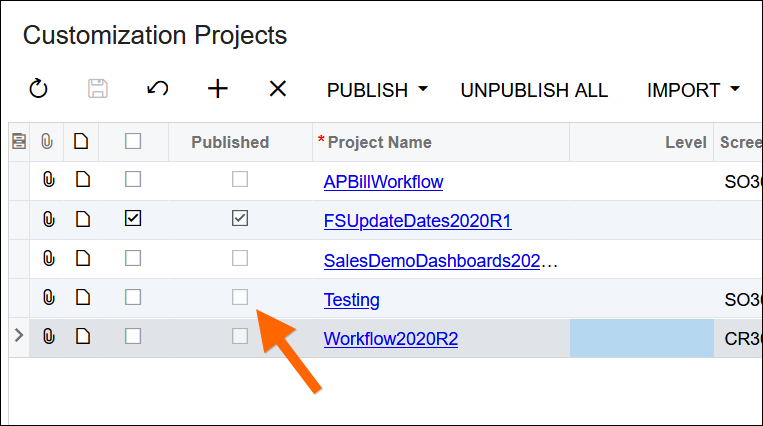This screenshot has height=426, width=763.
Task: Click the Undo arrow icon
Action: click(x=157, y=89)
